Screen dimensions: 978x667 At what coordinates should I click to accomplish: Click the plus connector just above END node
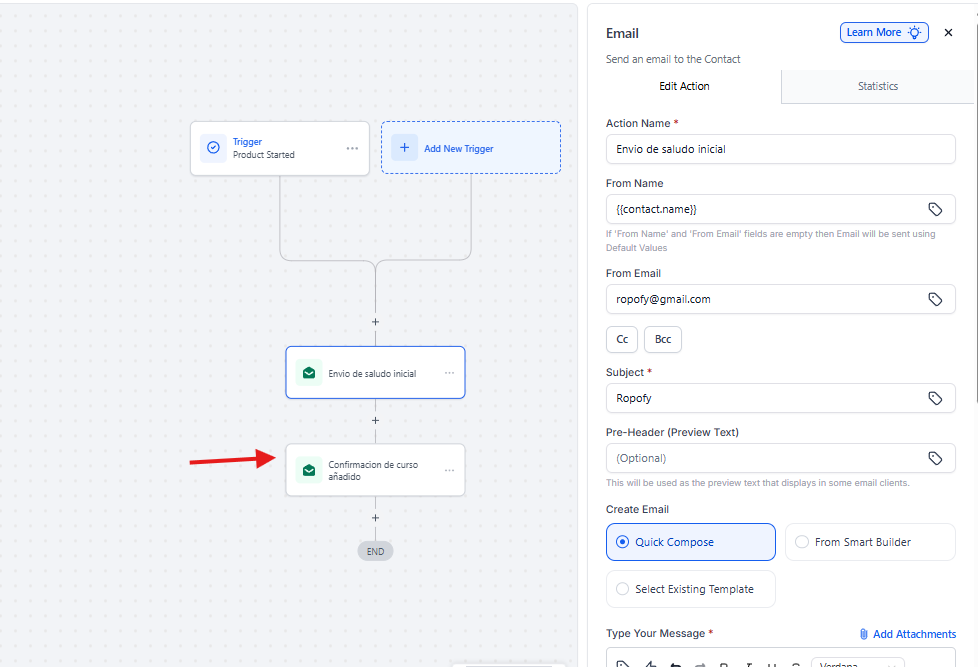click(376, 518)
